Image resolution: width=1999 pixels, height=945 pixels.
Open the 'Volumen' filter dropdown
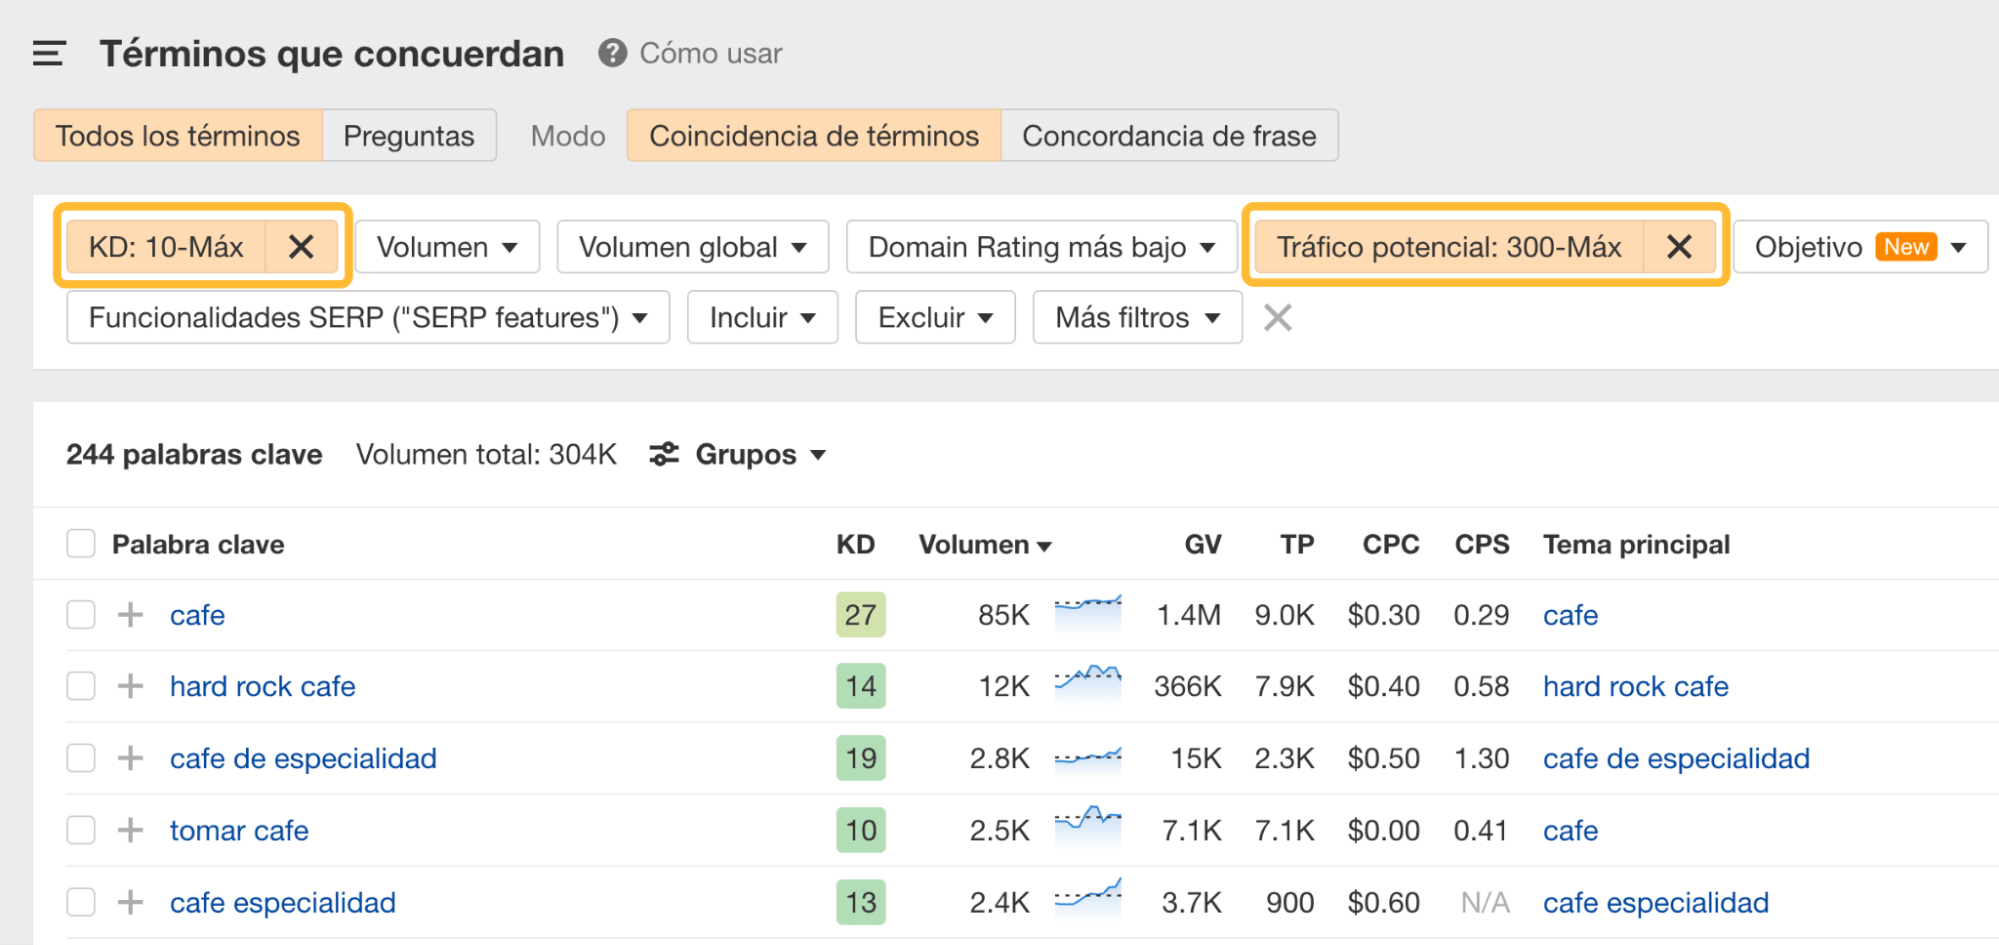coord(446,246)
